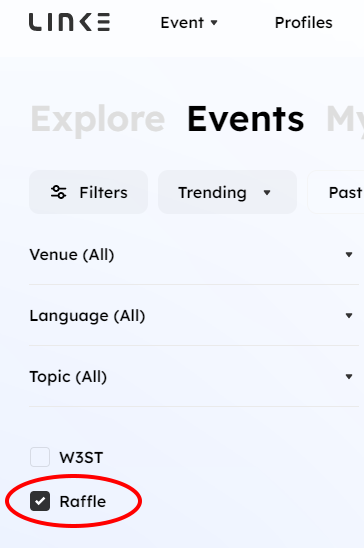Go to the Profiles page

303,23
